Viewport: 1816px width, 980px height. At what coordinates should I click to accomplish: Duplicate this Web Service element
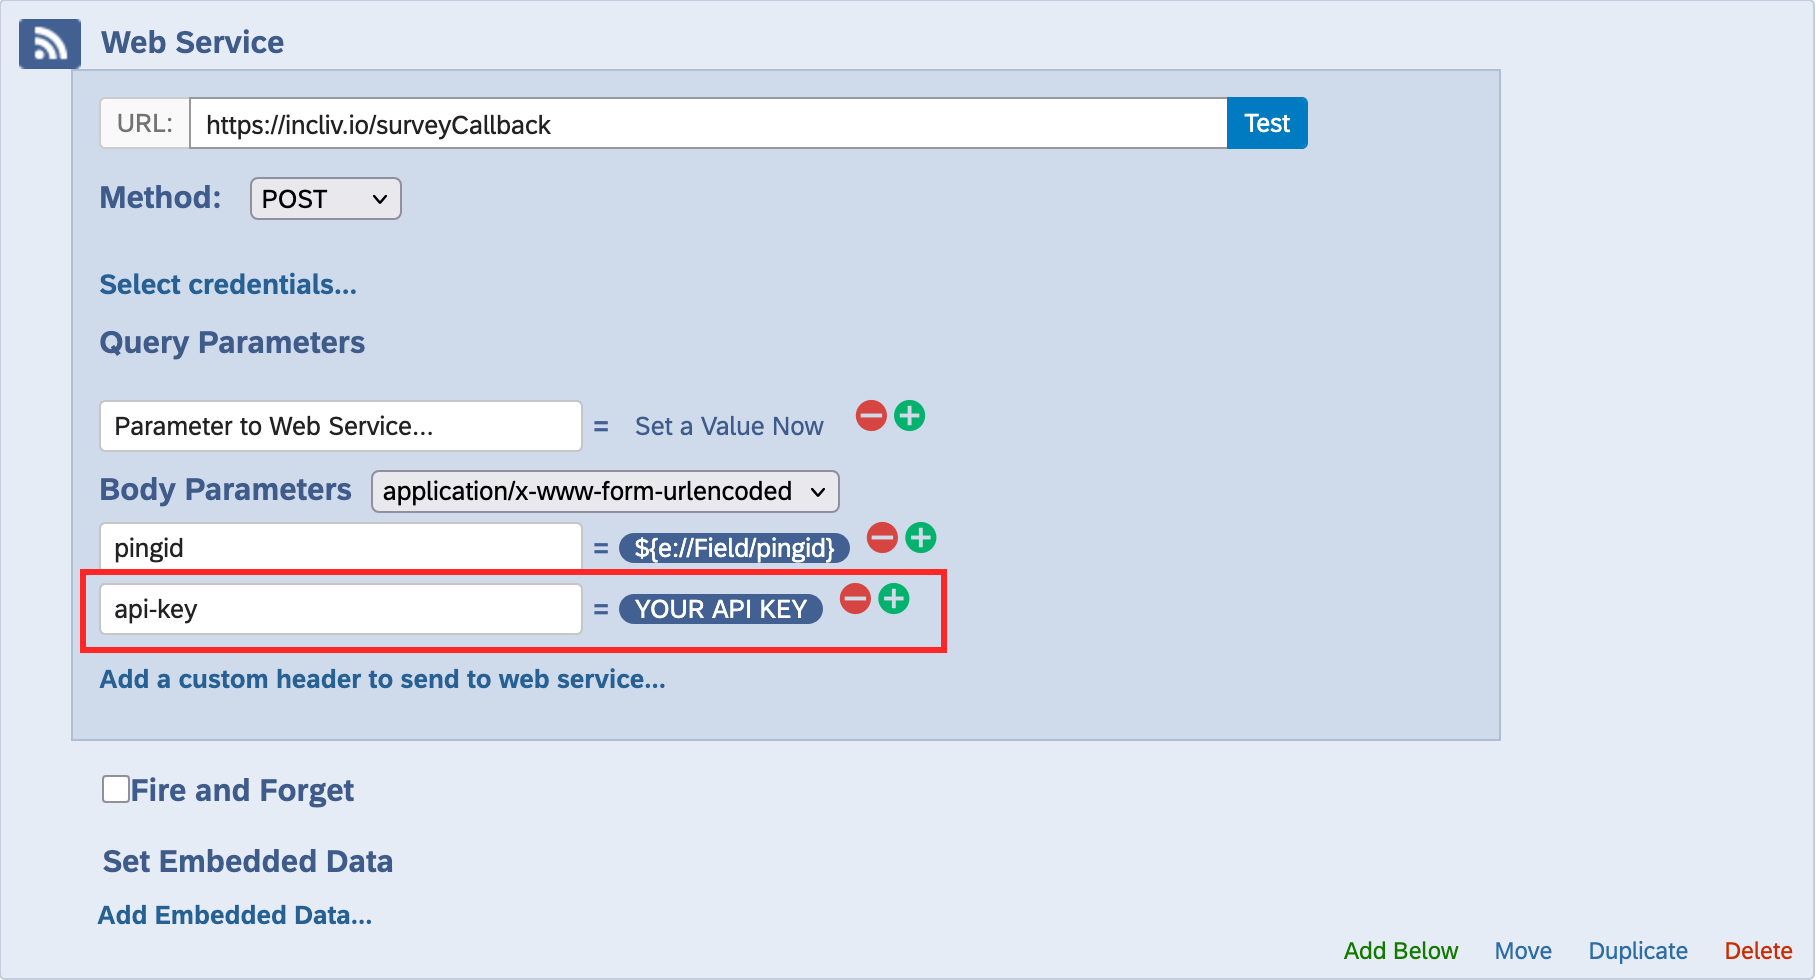(x=1637, y=951)
